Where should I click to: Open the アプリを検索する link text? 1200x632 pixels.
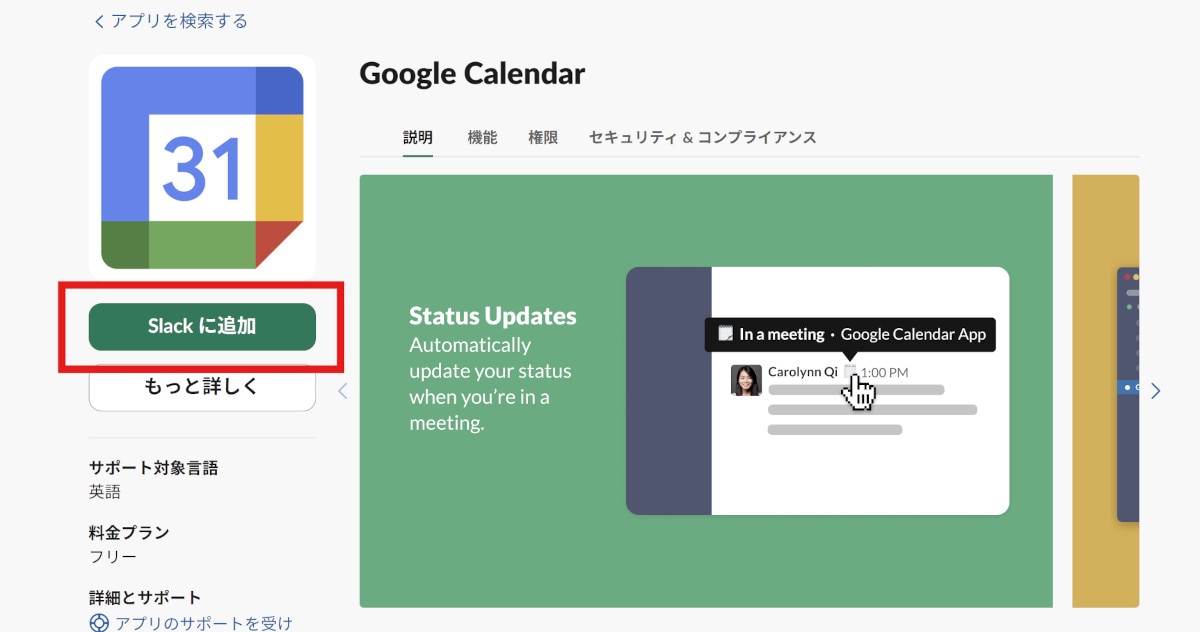pos(178,21)
